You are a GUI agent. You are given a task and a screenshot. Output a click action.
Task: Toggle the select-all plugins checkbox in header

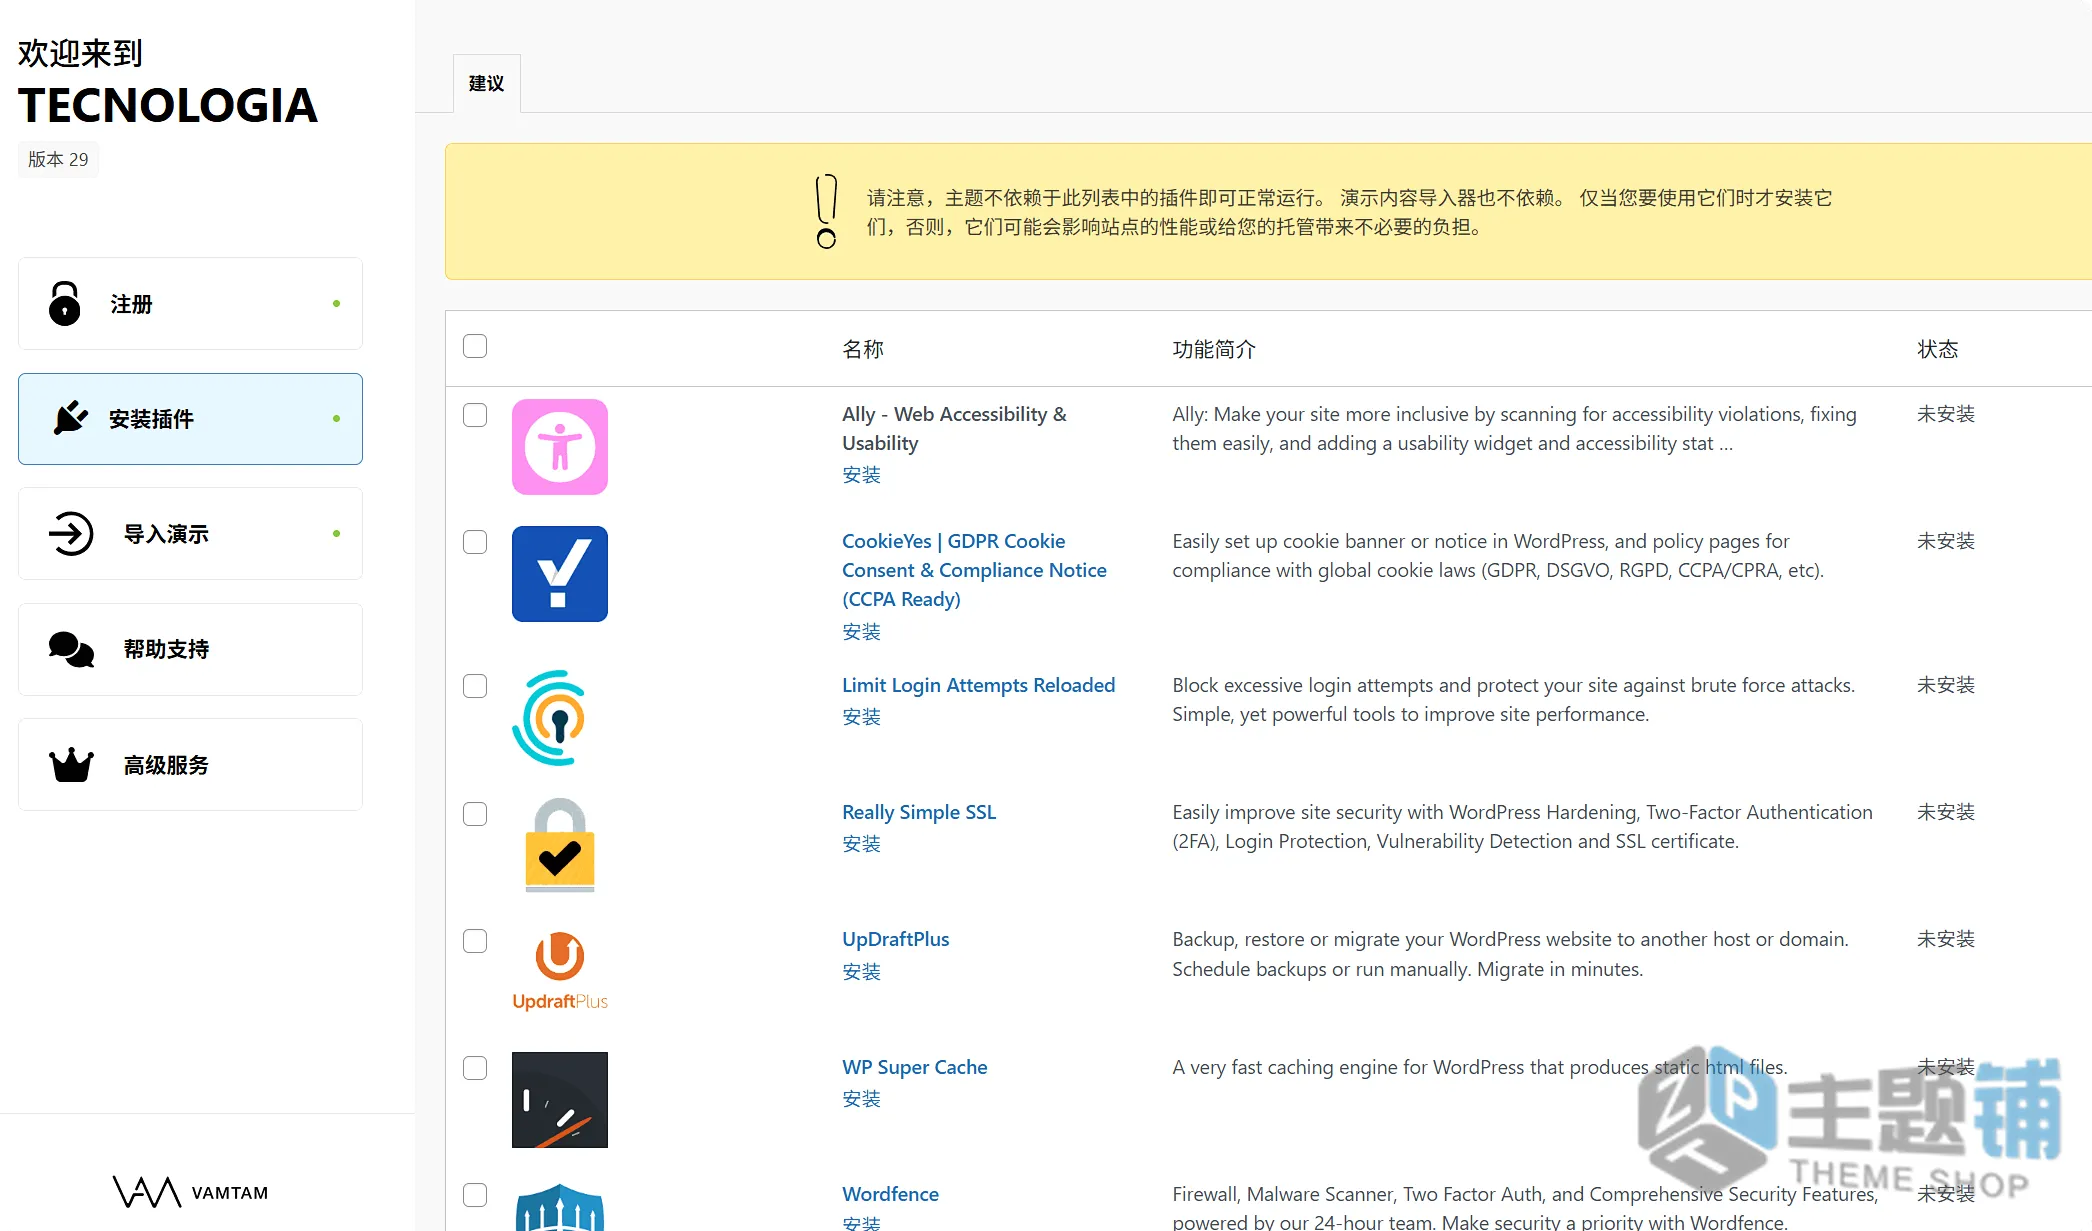tap(475, 346)
